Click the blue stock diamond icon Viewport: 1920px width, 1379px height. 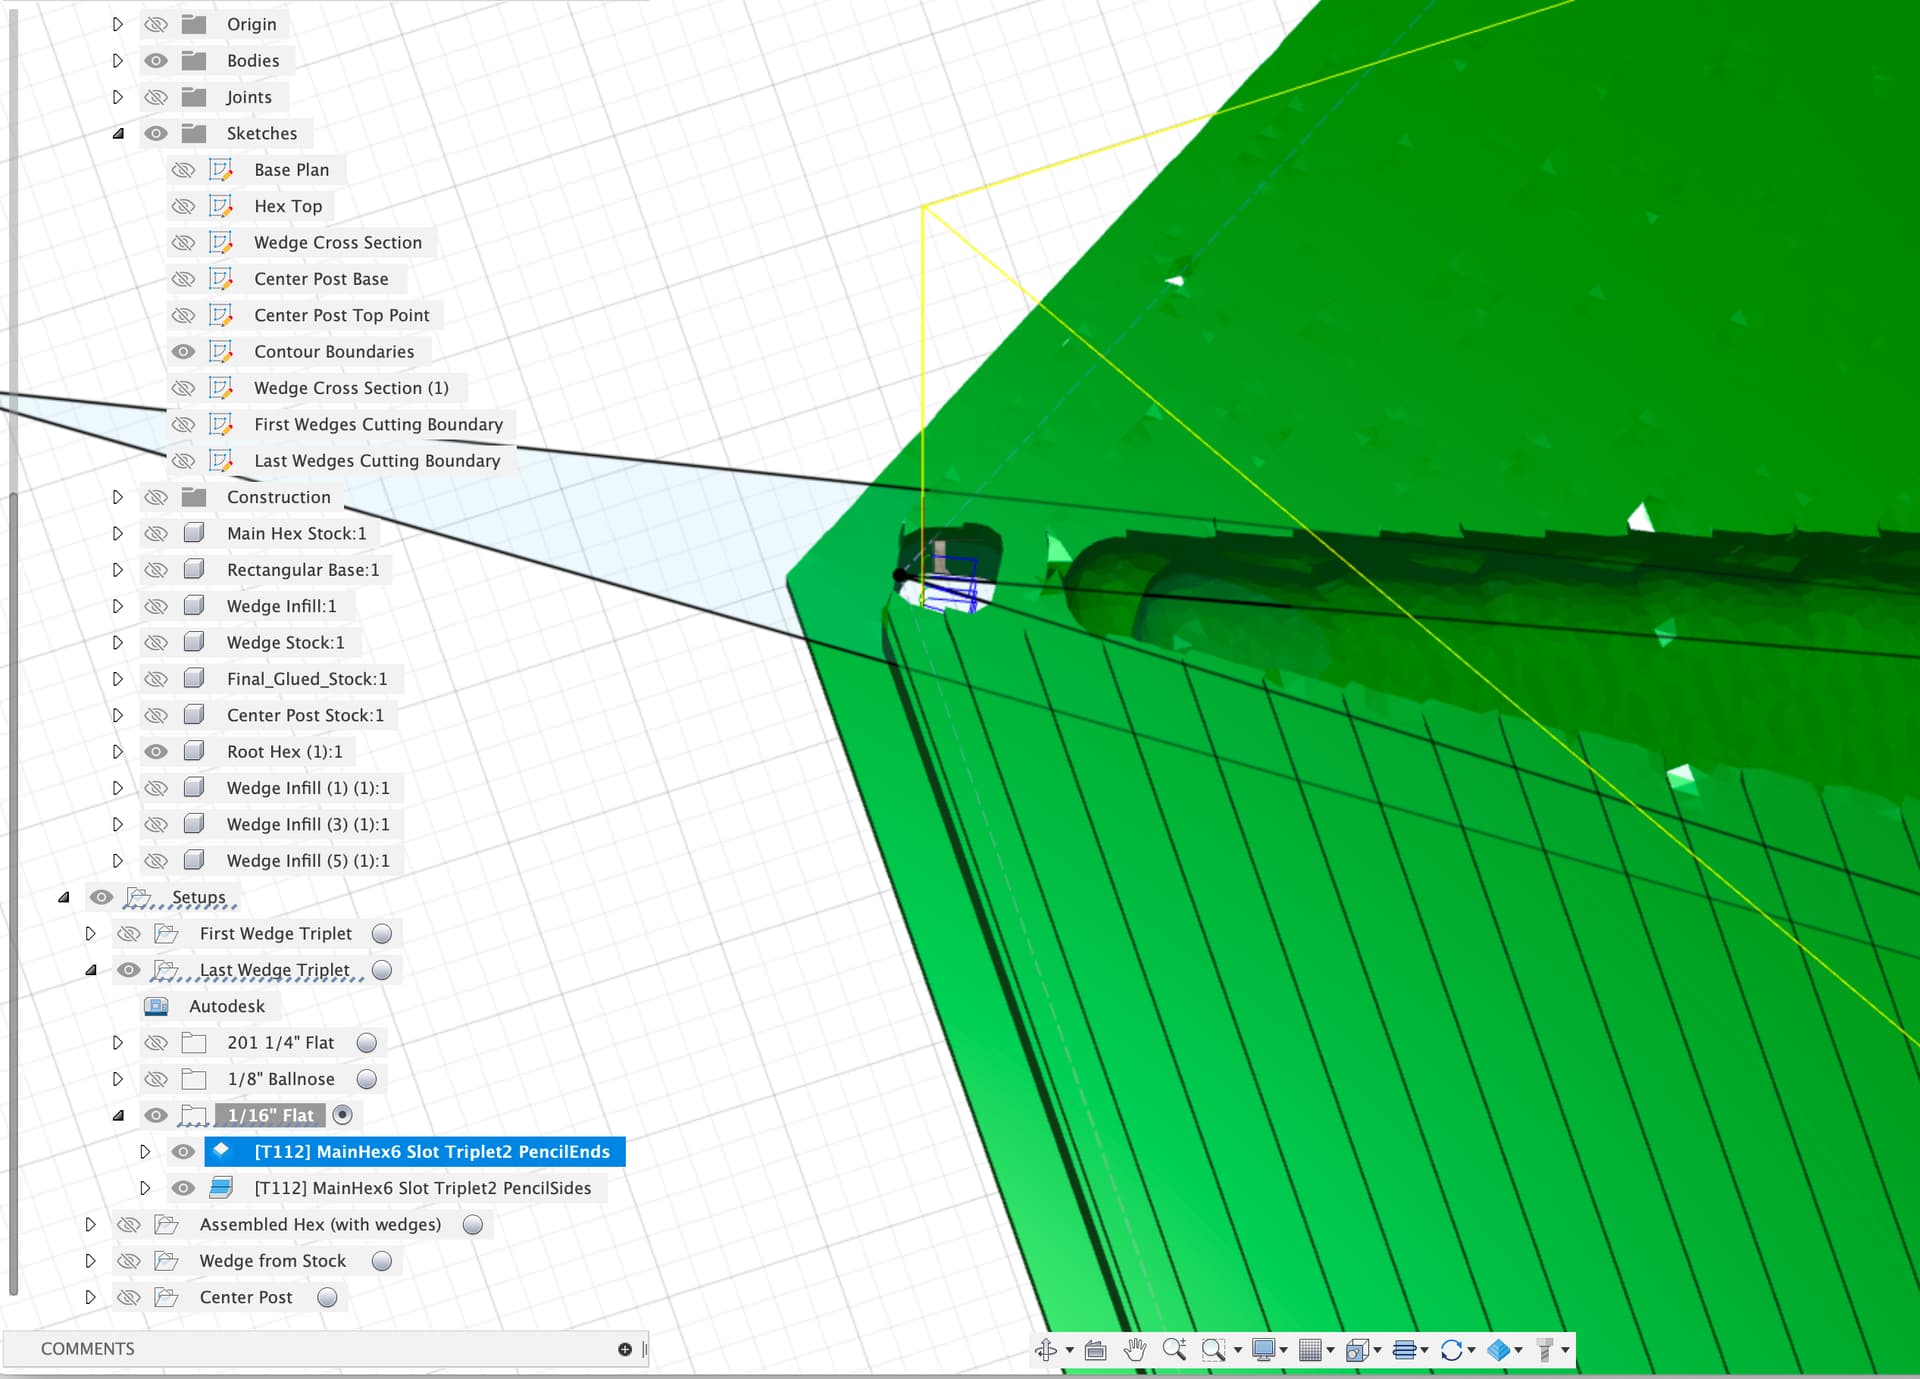[x=1498, y=1350]
